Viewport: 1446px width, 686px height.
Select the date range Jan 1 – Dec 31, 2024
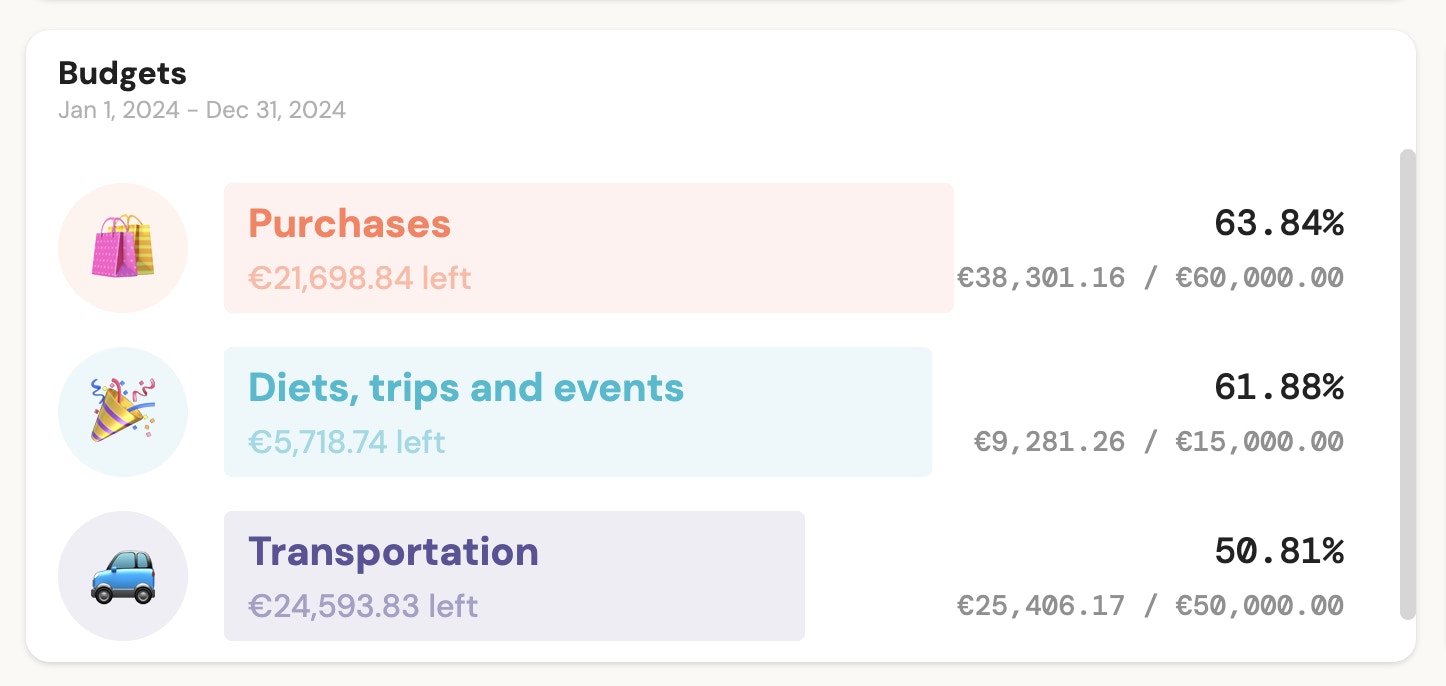point(201,110)
